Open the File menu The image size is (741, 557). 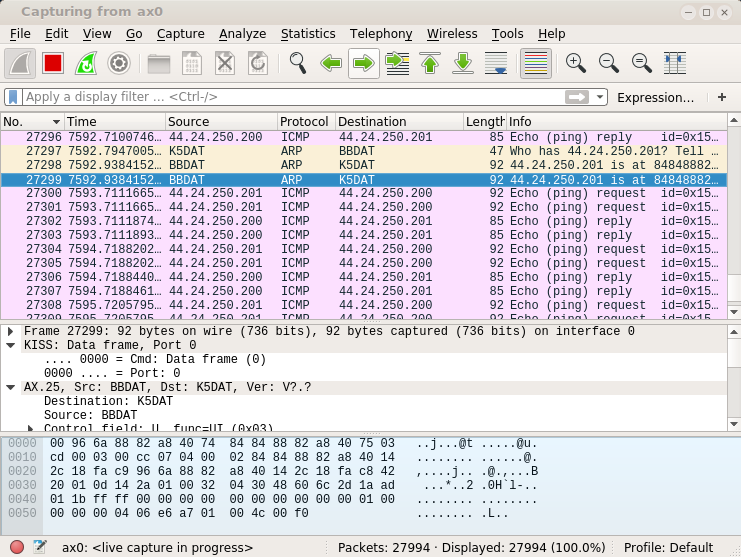[20, 34]
